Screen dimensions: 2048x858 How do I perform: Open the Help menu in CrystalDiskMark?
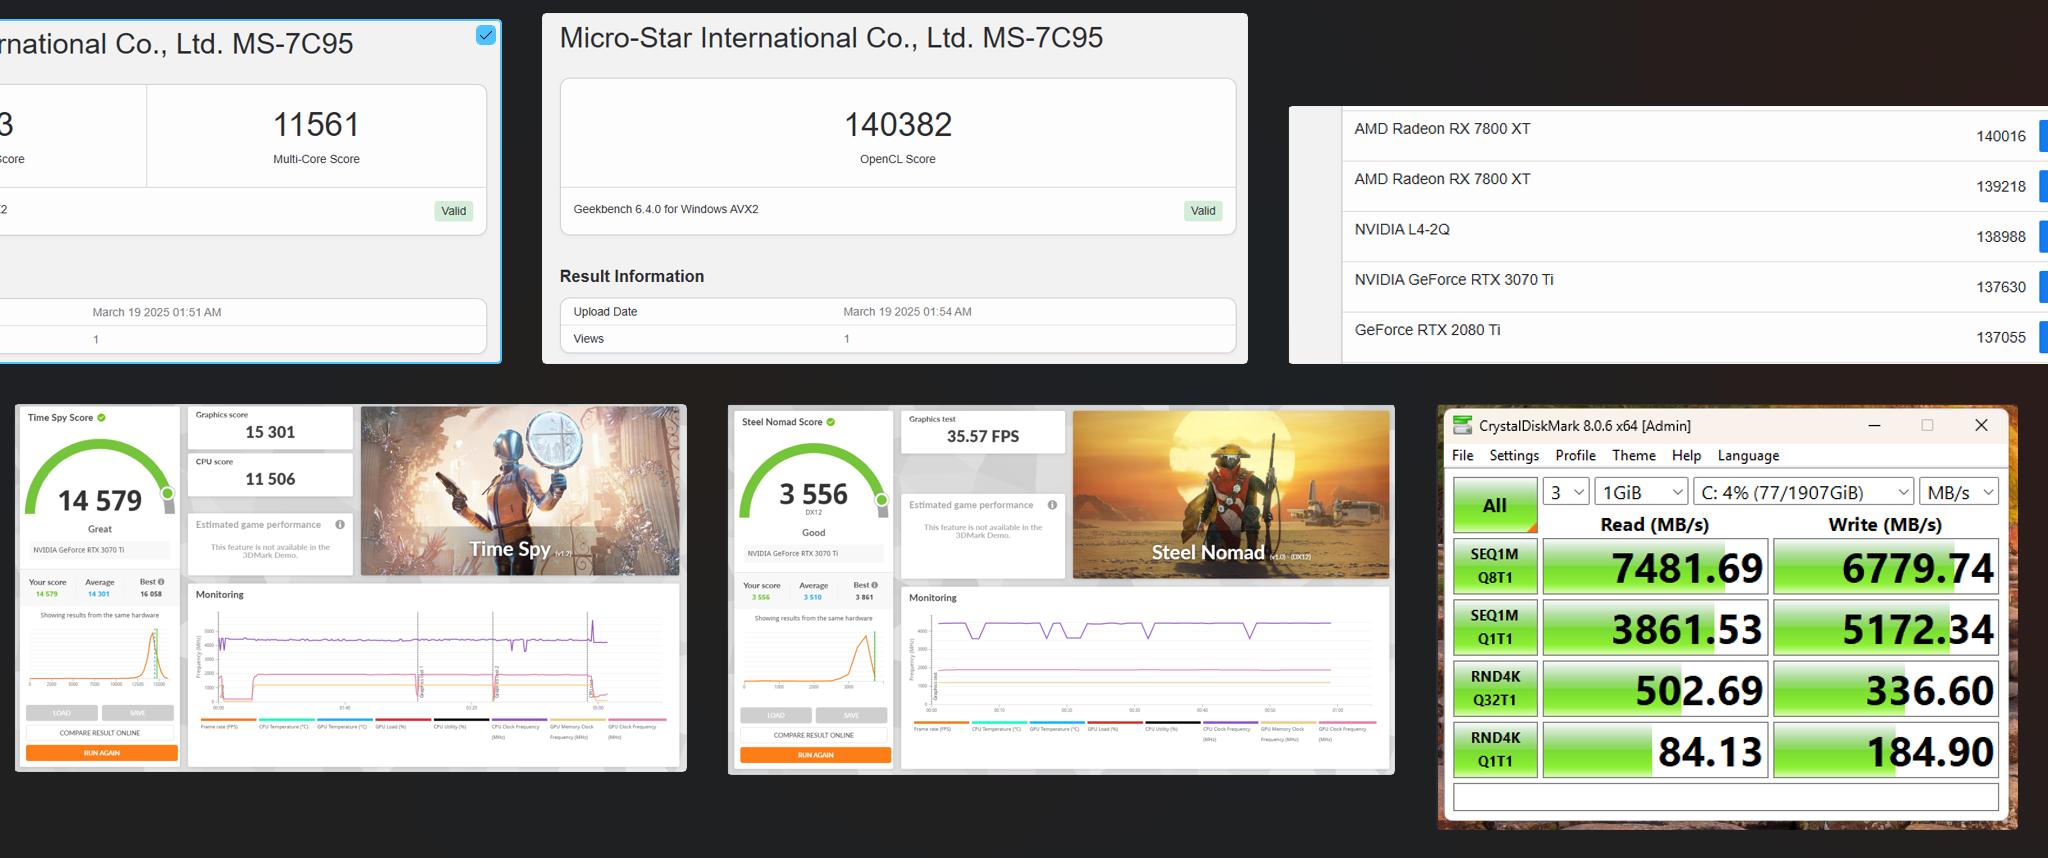coord(1686,455)
